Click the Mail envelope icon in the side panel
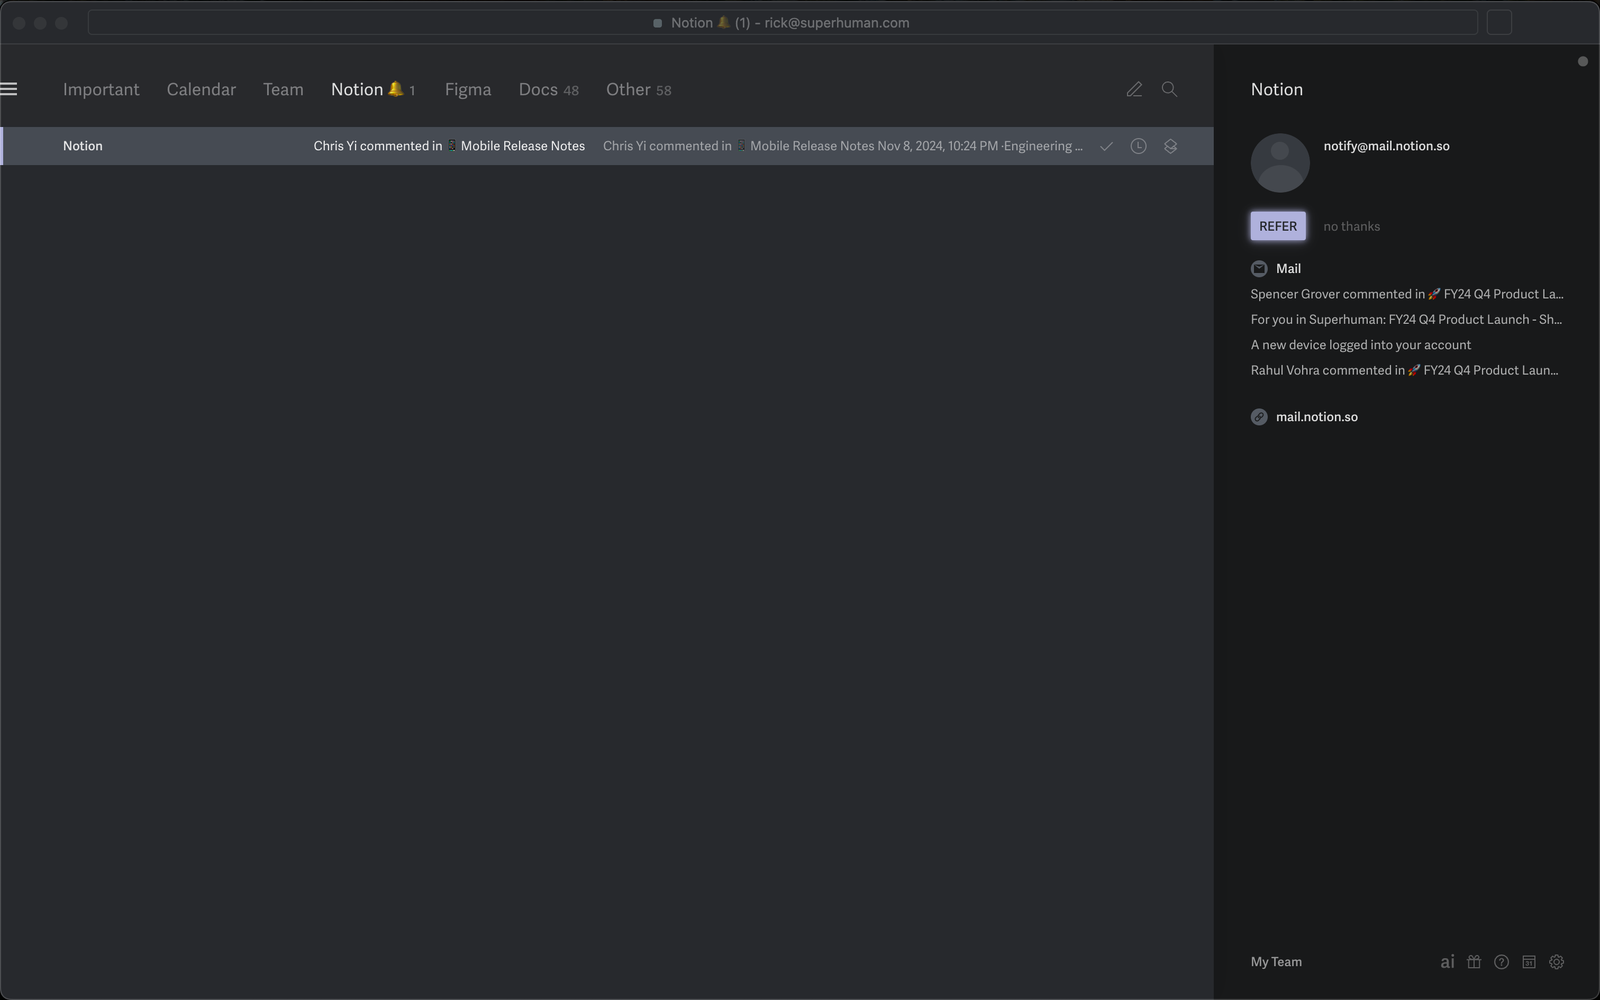 1258,268
